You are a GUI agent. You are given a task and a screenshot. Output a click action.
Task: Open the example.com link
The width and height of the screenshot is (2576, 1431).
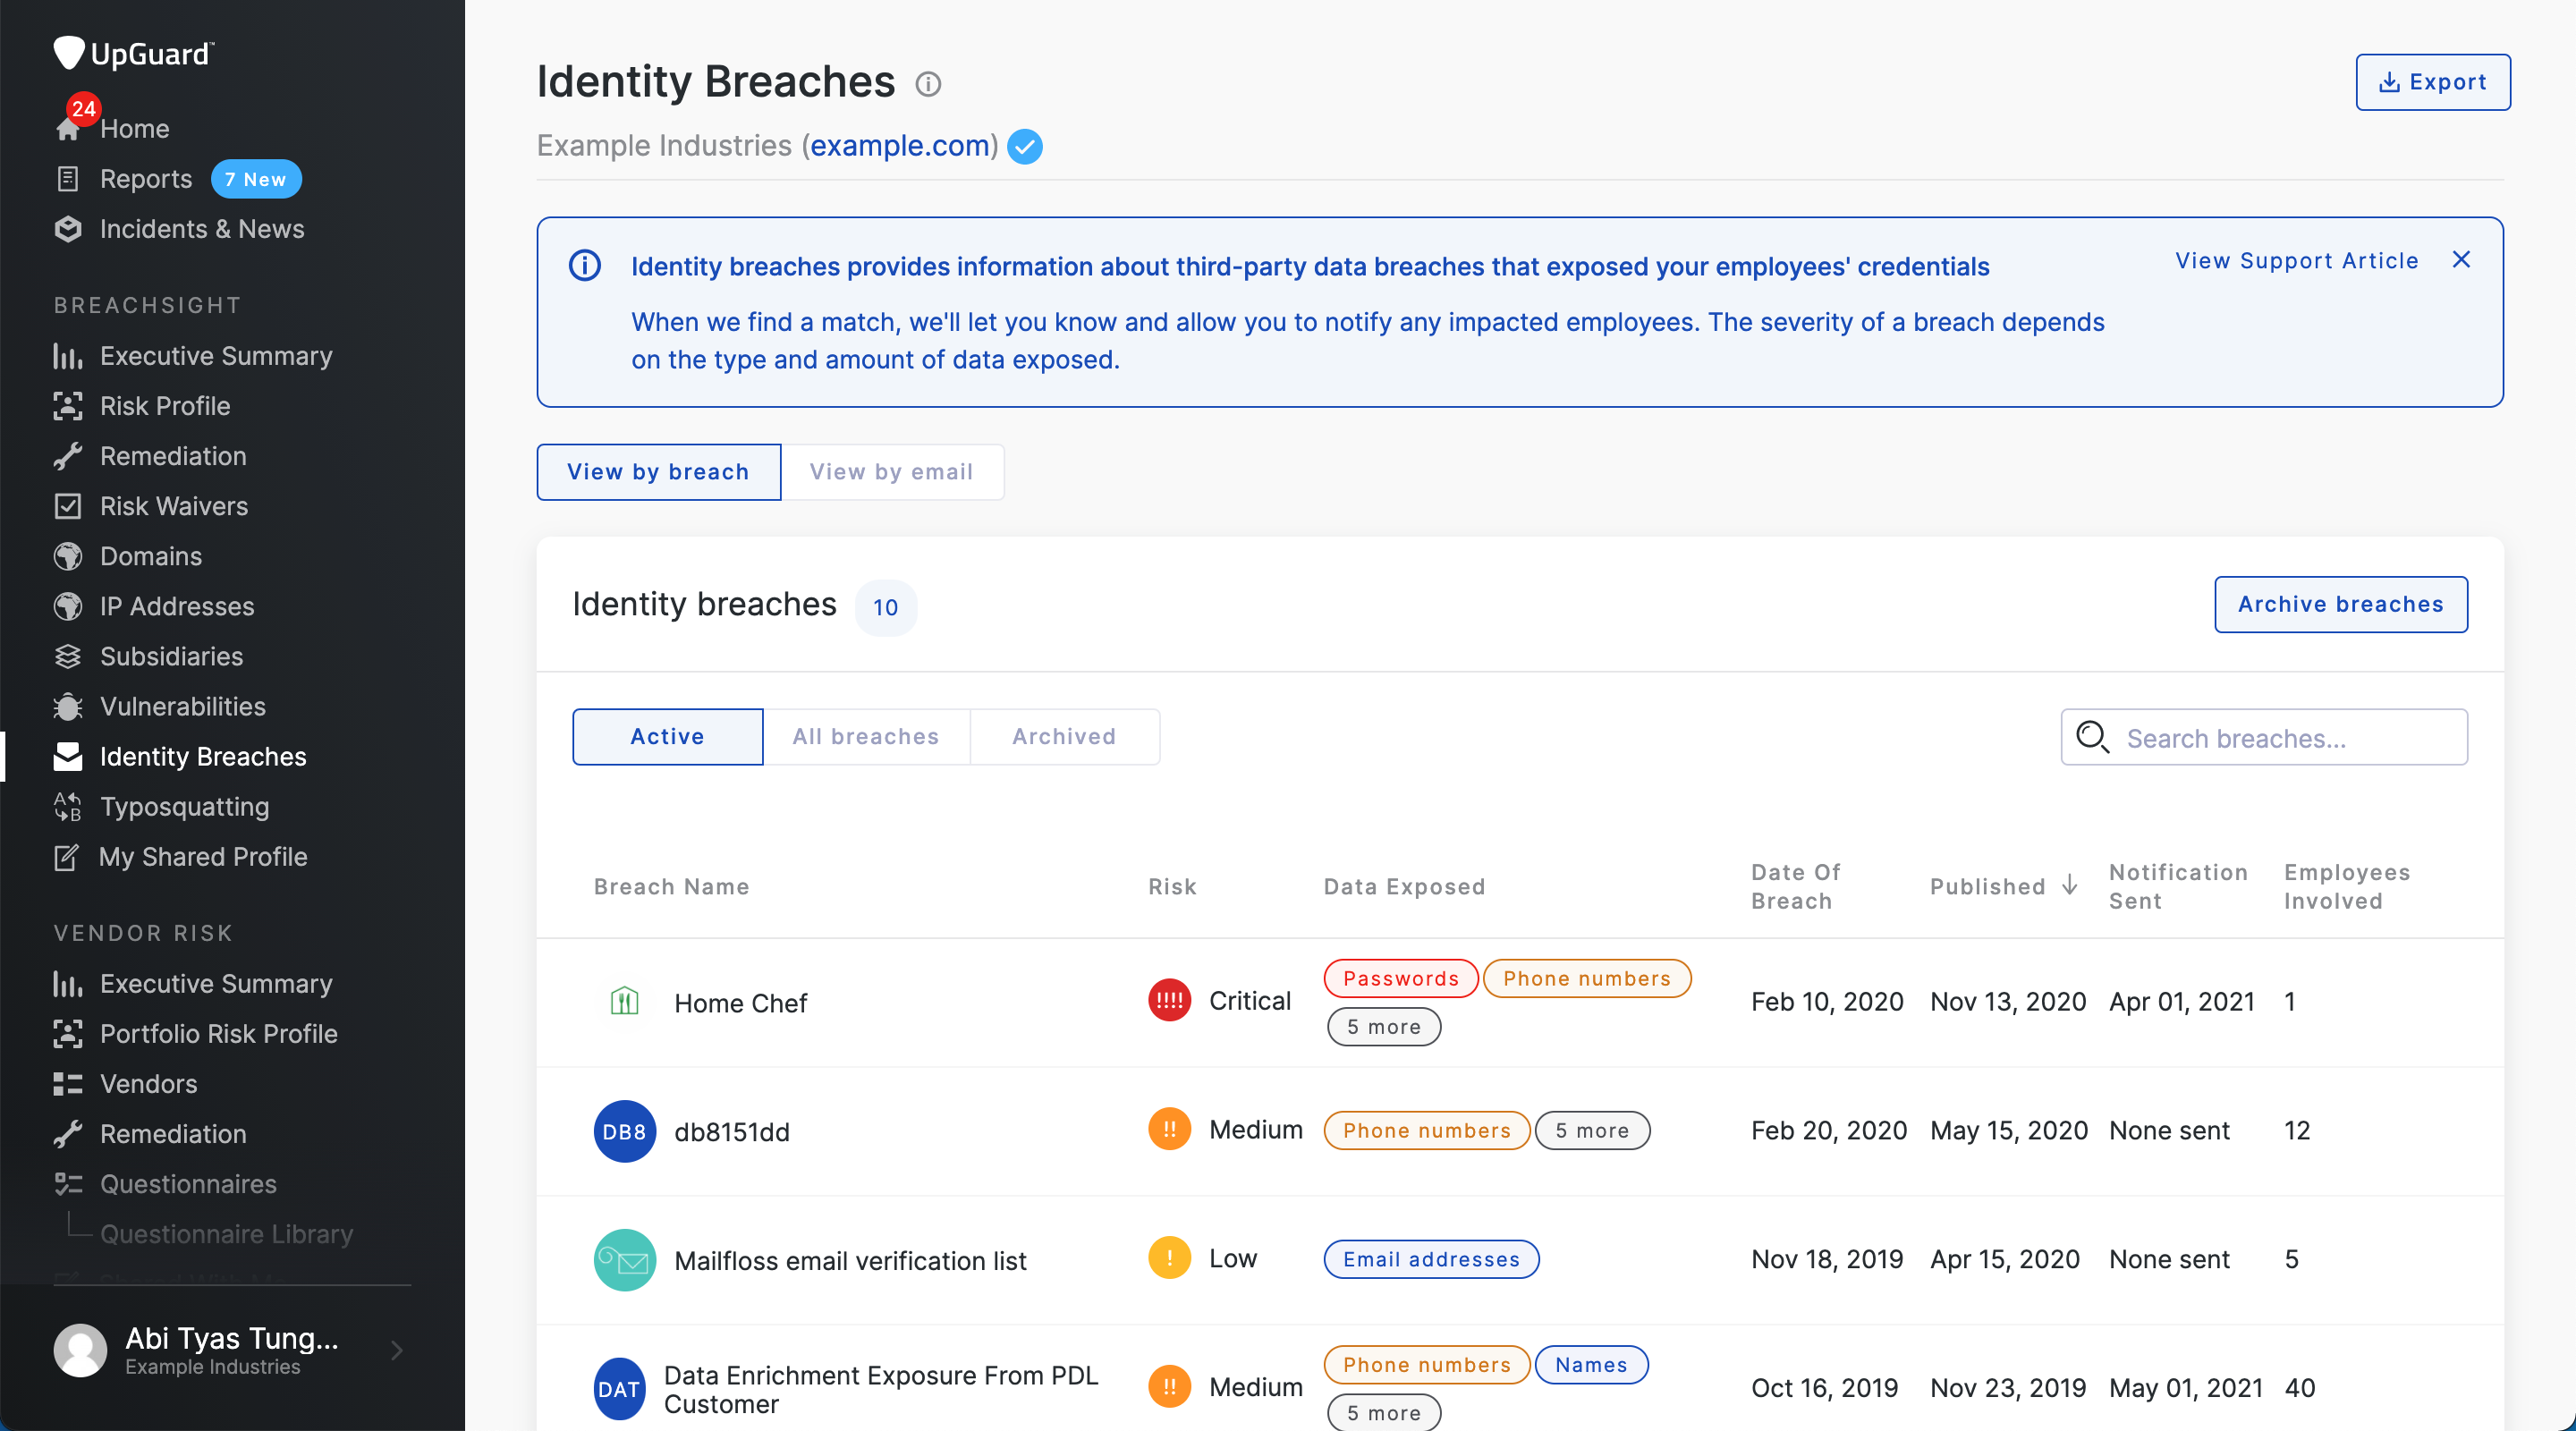(x=899, y=146)
